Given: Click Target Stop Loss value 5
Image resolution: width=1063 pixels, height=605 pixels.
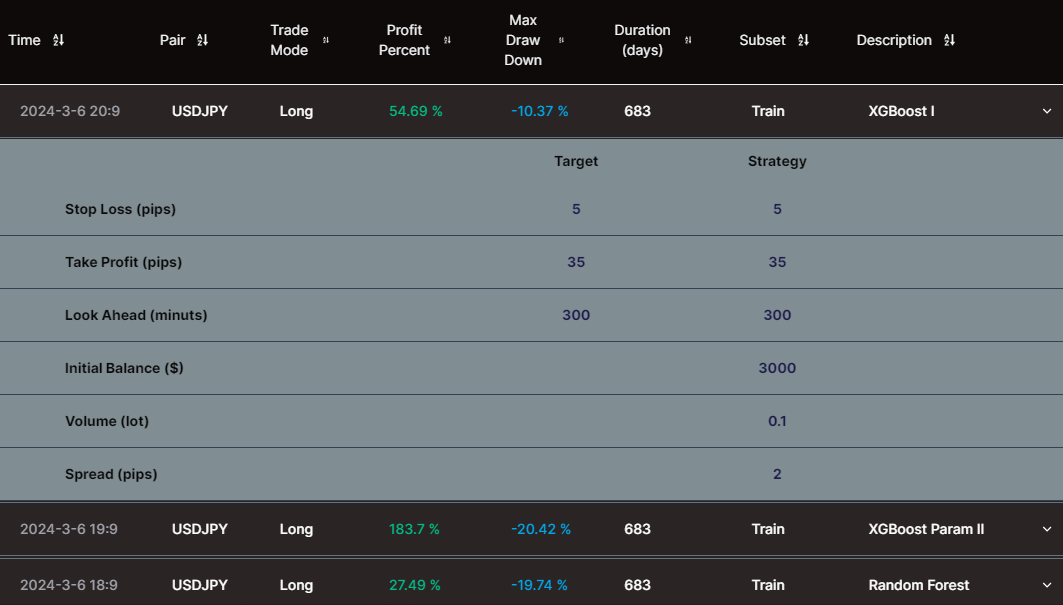Looking at the screenshot, I should coord(576,209).
